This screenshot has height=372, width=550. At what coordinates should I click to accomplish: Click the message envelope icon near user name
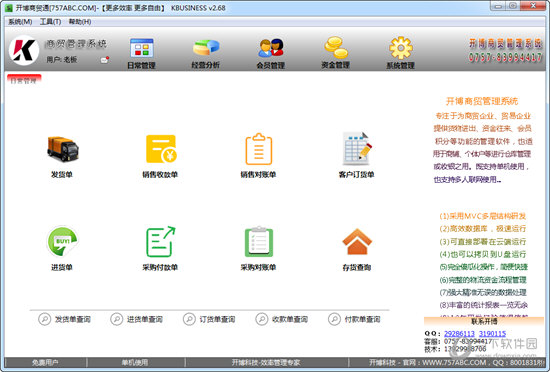coord(105,60)
